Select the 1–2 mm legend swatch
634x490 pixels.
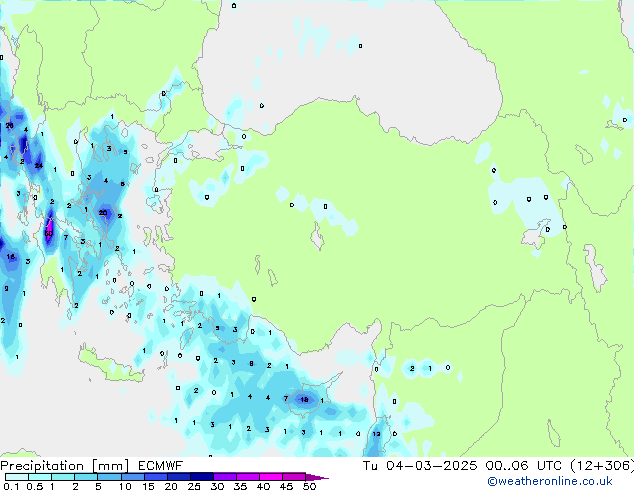coord(63,477)
